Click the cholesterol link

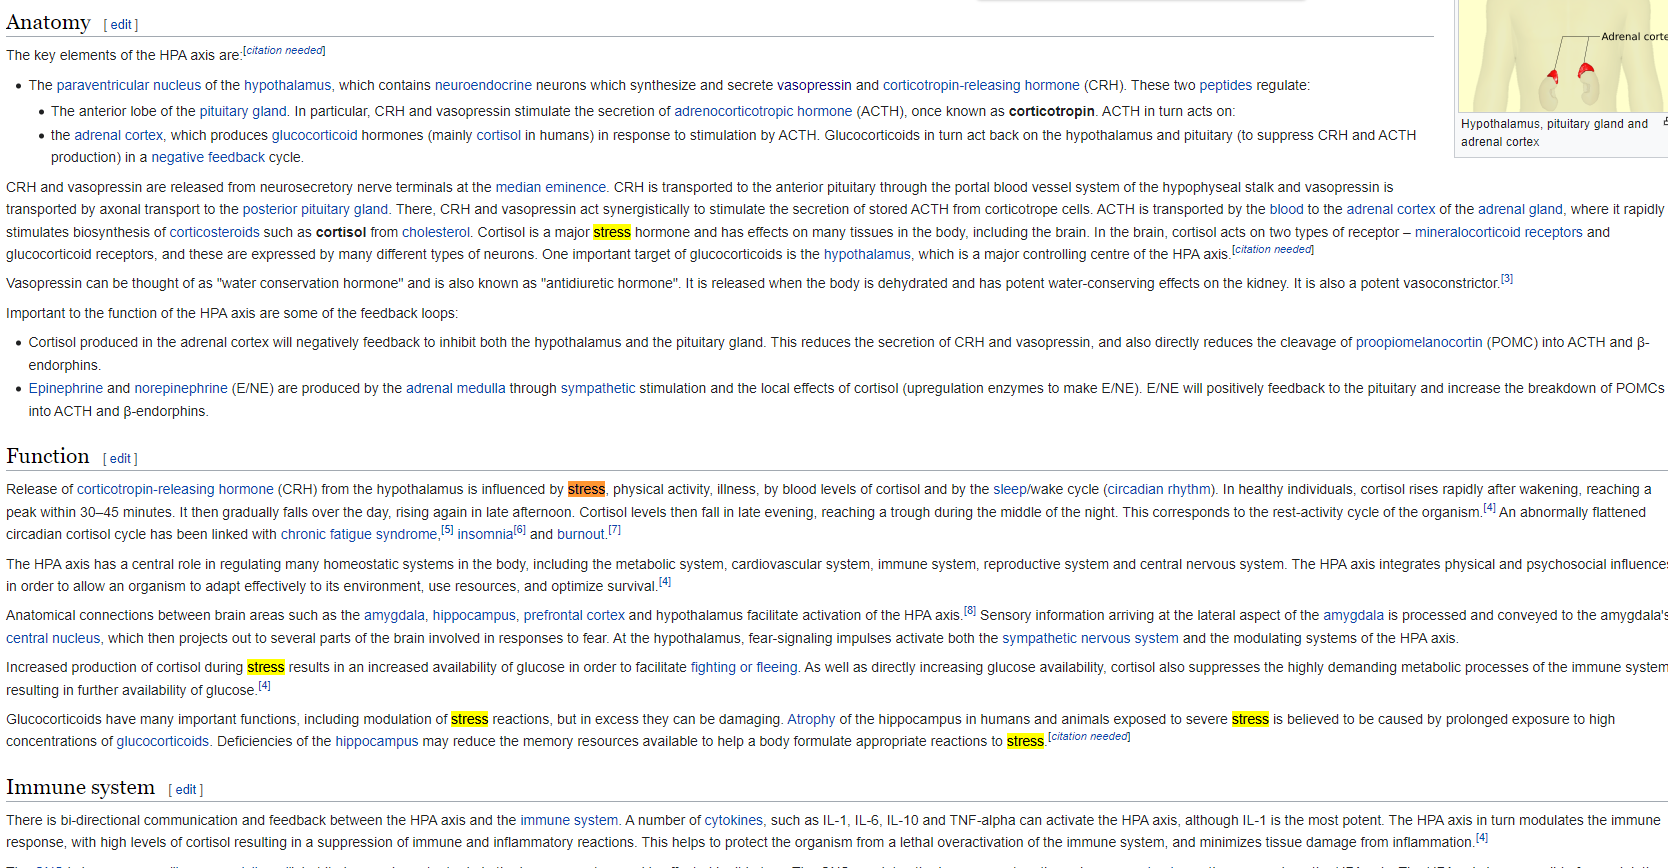pyautogui.click(x=436, y=232)
